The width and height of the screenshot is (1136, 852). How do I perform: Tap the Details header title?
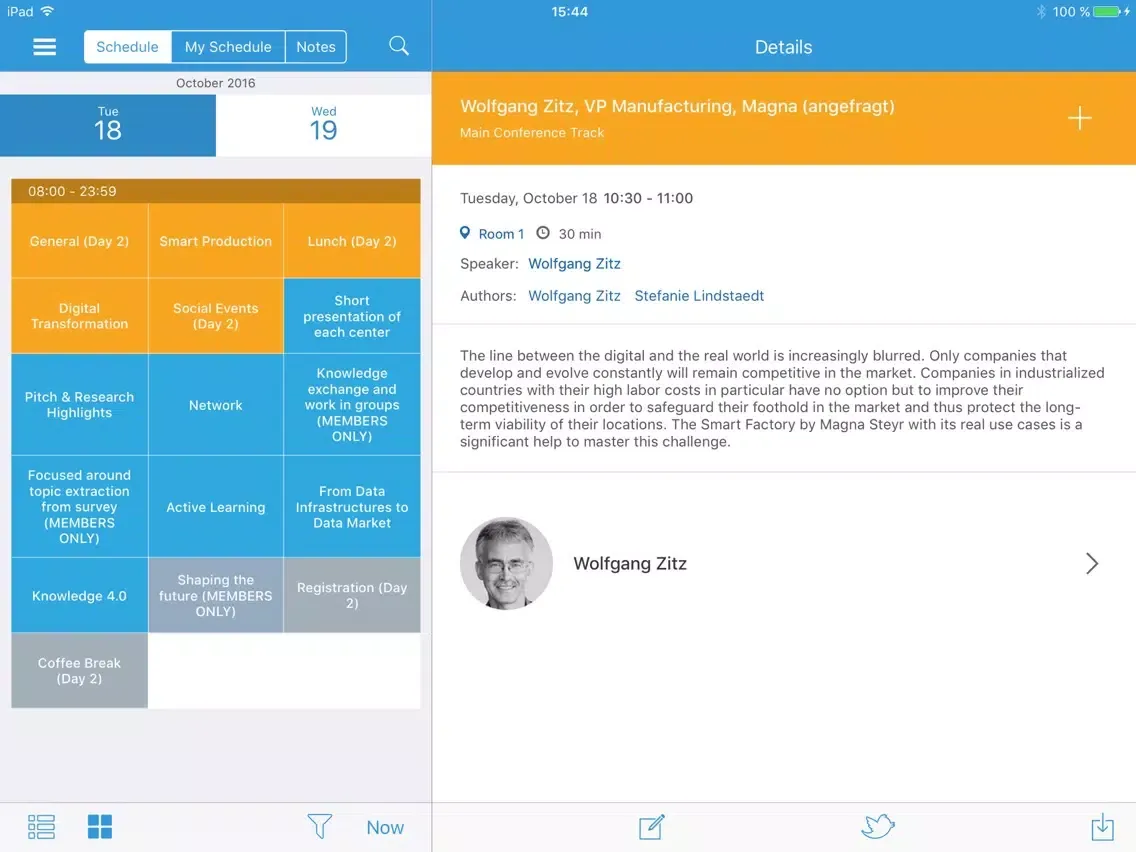(x=783, y=47)
